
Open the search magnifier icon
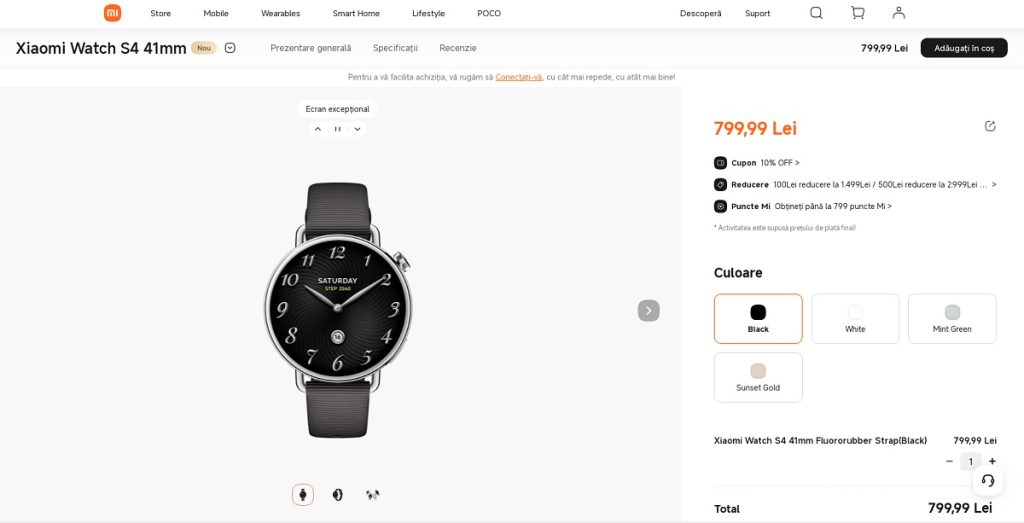point(816,13)
